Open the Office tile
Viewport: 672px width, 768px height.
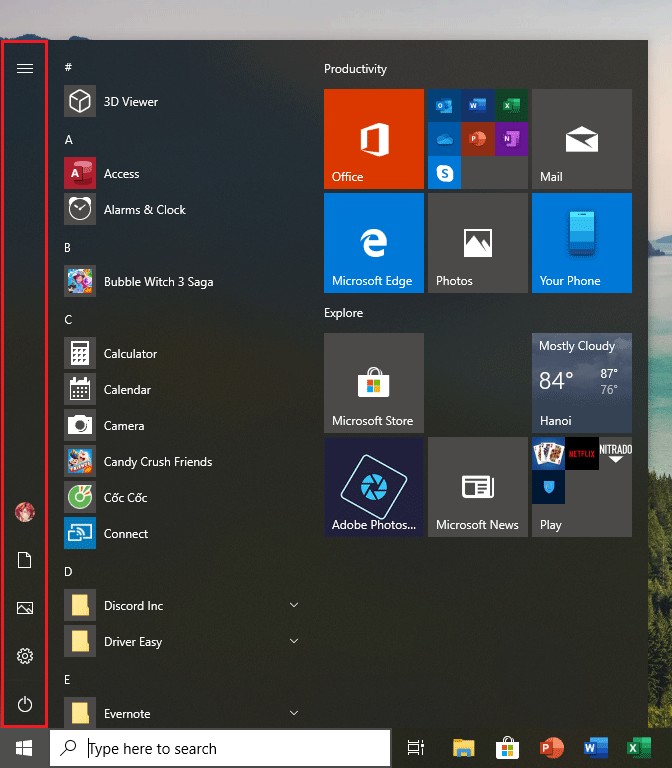[x=374, y=139]
